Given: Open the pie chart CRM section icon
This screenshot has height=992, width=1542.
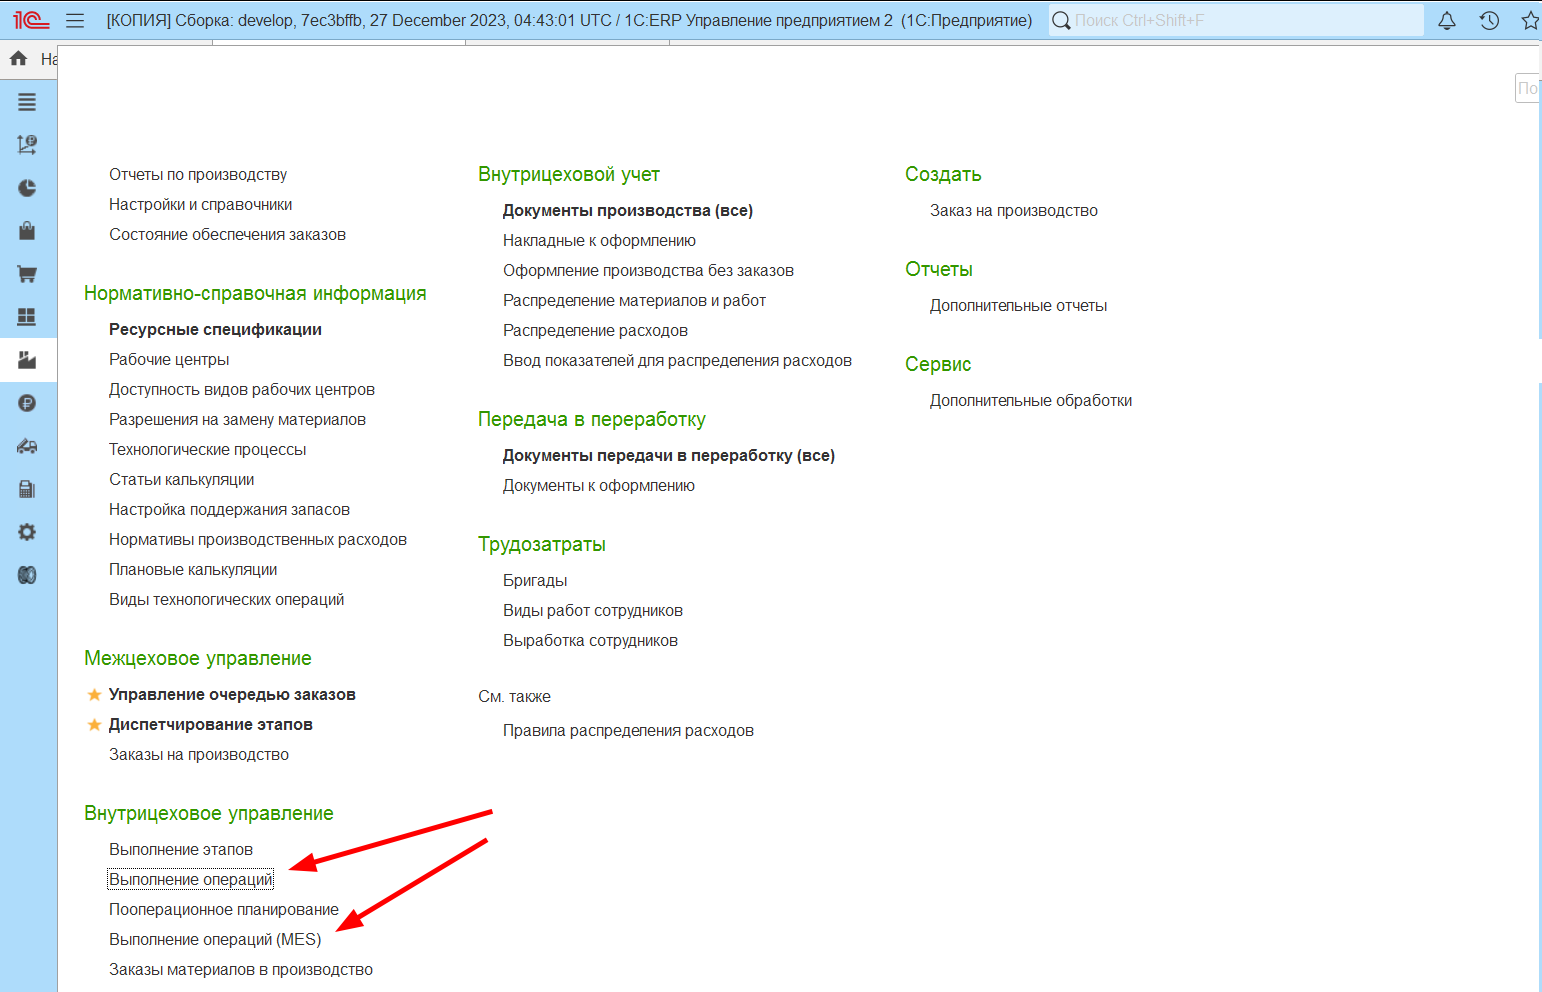Looking at the screenshot, I should point(27,188).
